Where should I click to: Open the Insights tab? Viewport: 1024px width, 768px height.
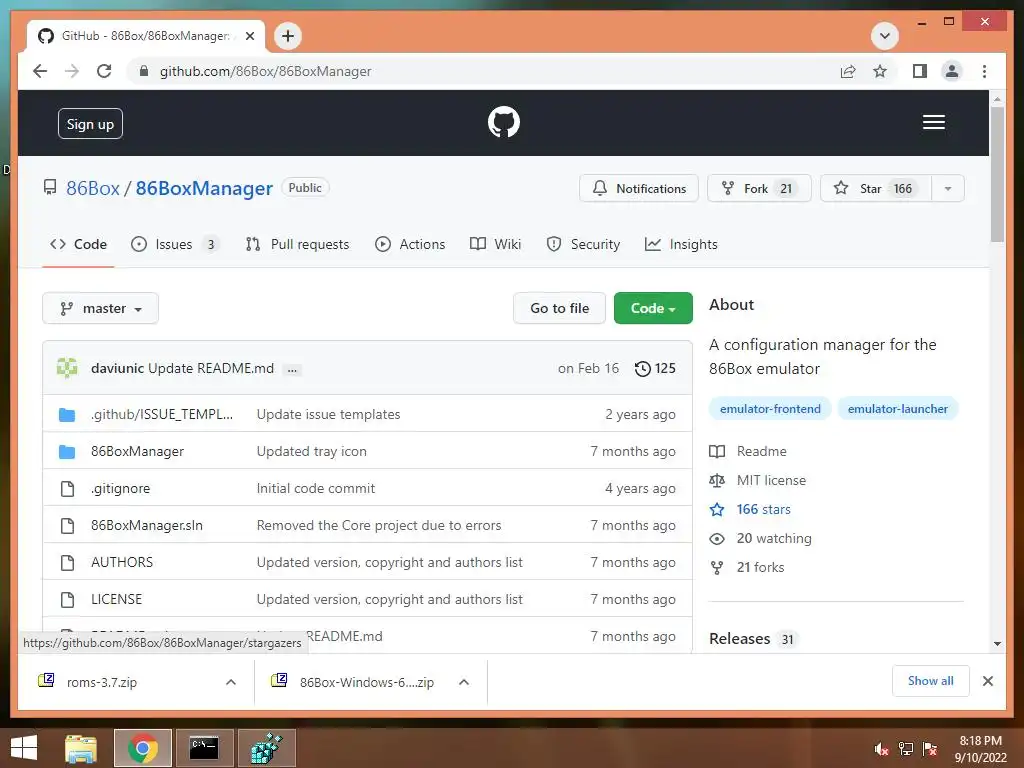(x=680, y=244)
